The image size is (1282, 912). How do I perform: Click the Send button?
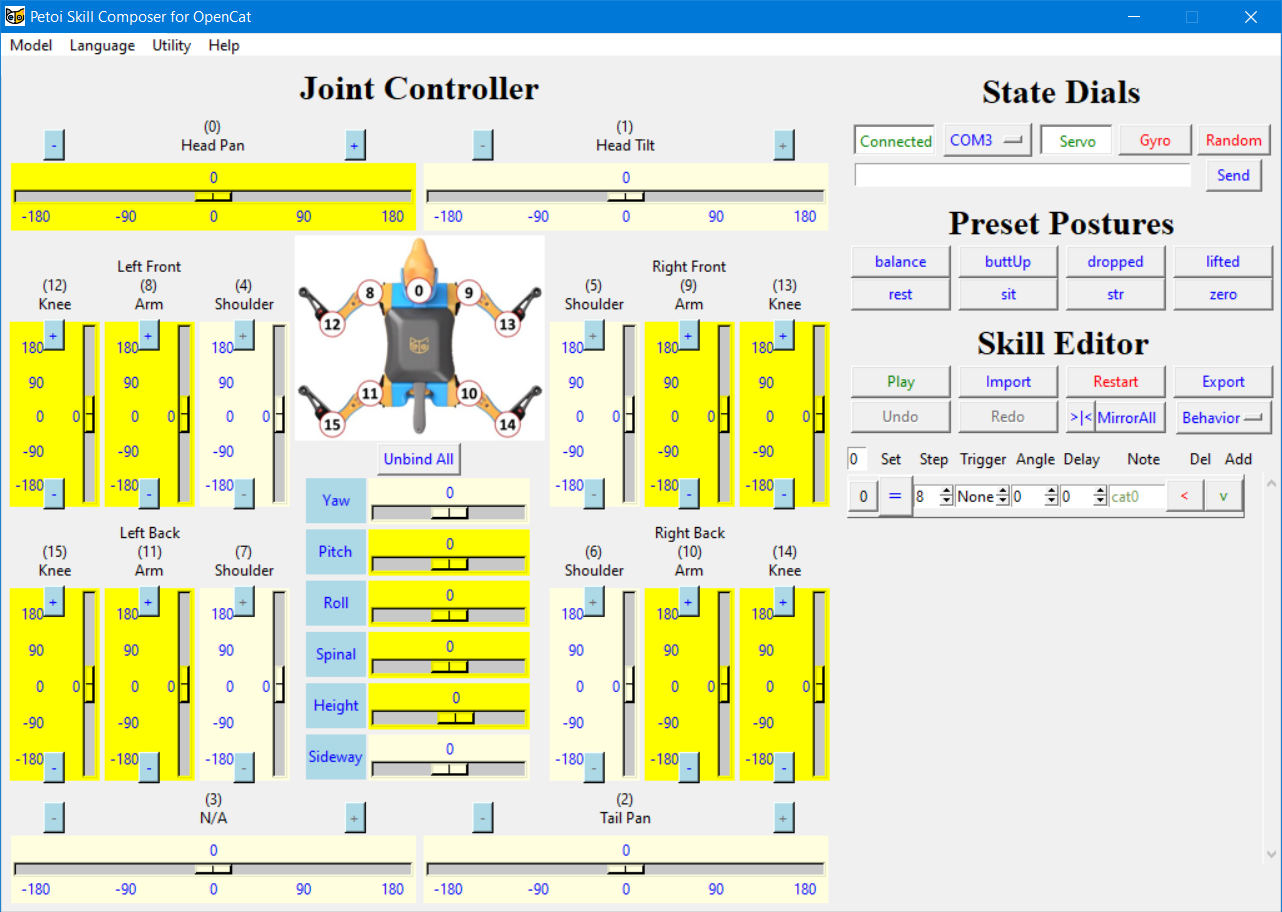click(x=1233, y=175)
